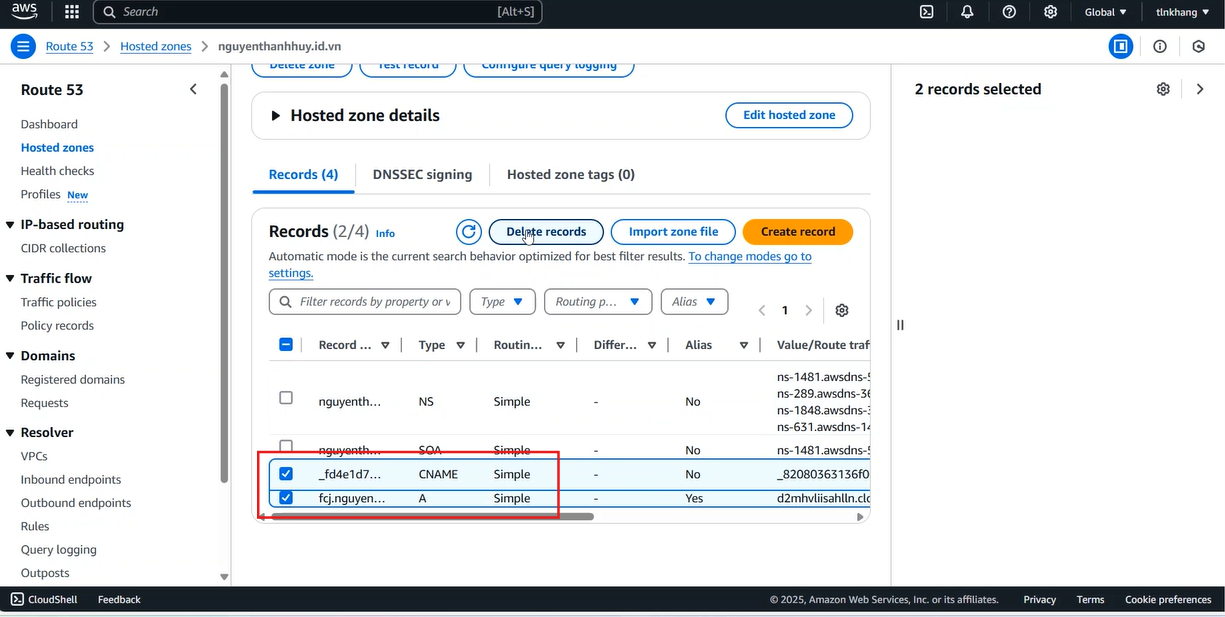Open Route 53 breadcrumb link
Viewport: 1225px width, 617px height.
click(70, 46)
